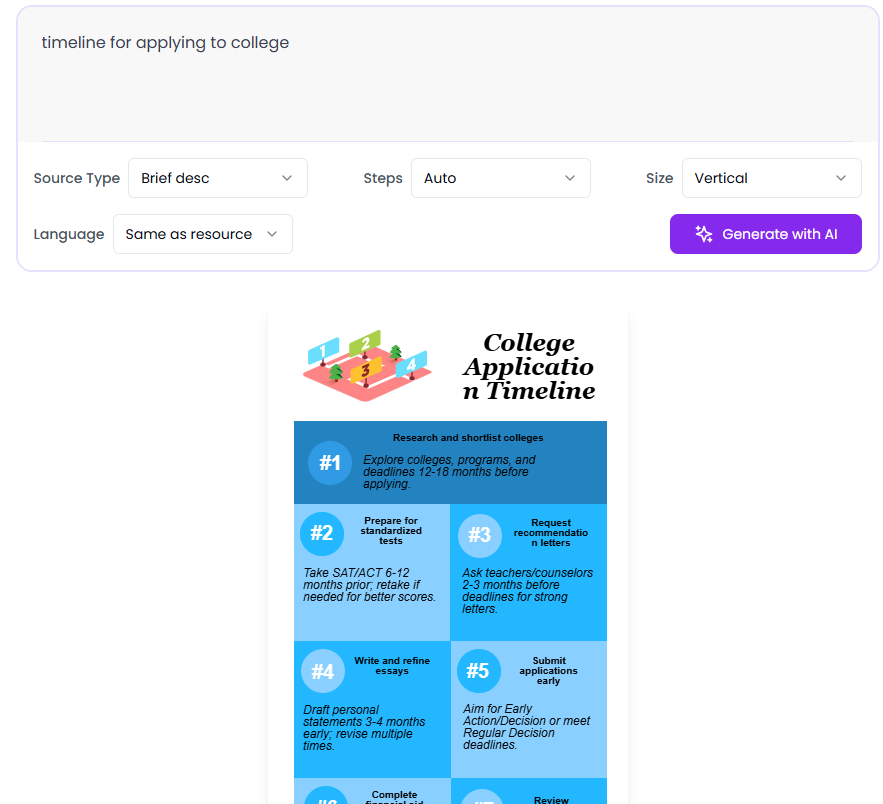Click the Size label

tap(659, 178)
